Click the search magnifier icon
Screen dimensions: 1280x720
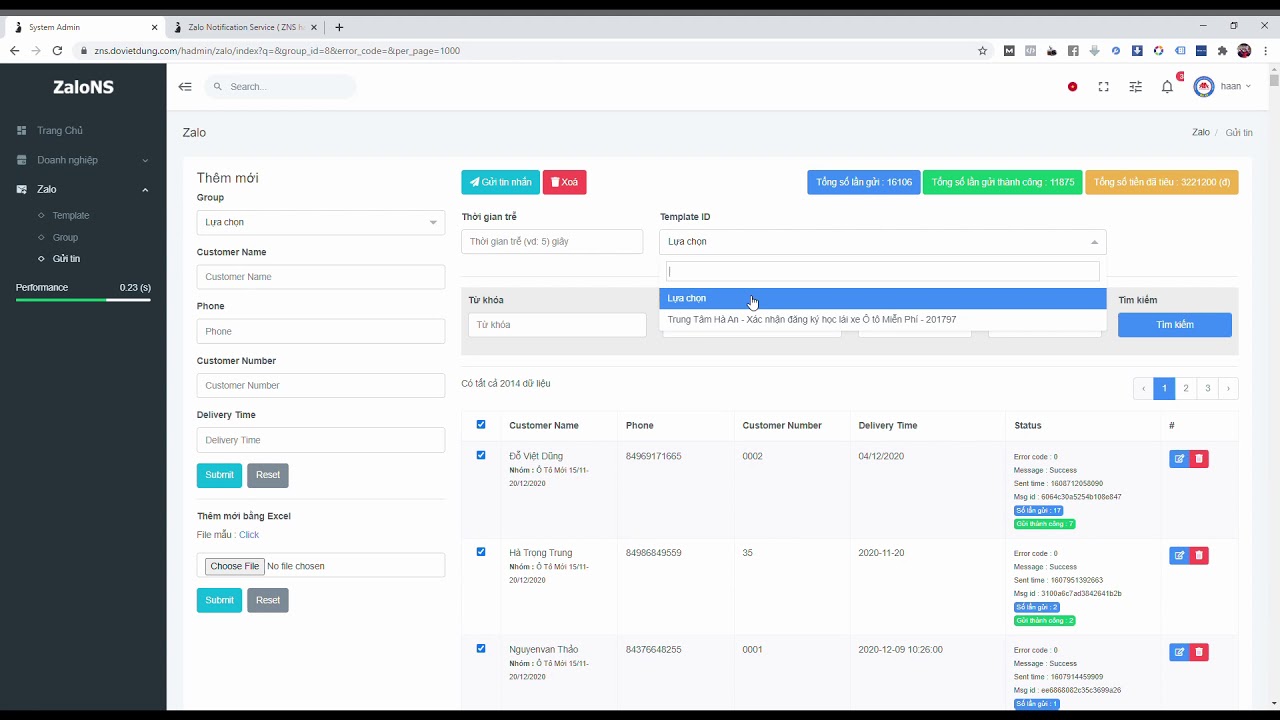(x=218, y=87)
